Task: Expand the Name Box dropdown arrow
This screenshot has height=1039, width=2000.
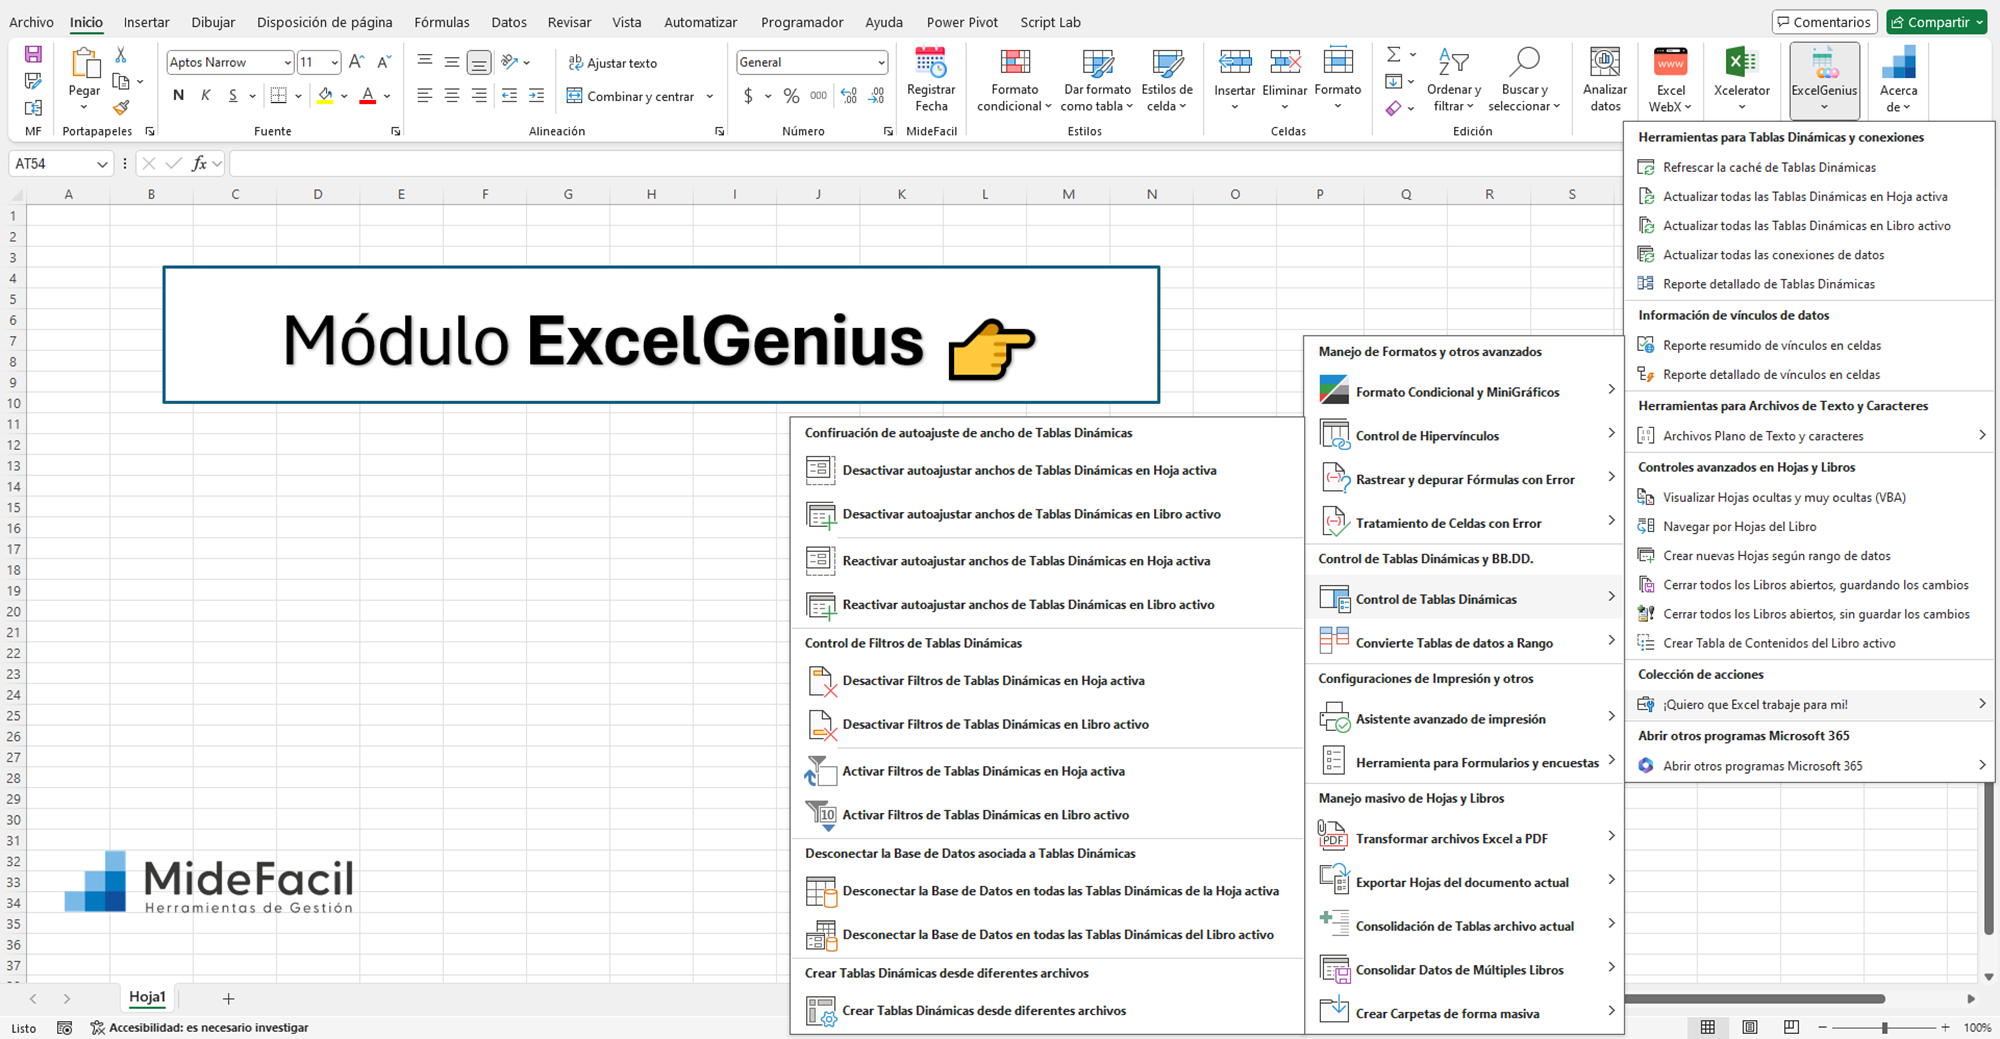Action: click(x=102, y=164)
